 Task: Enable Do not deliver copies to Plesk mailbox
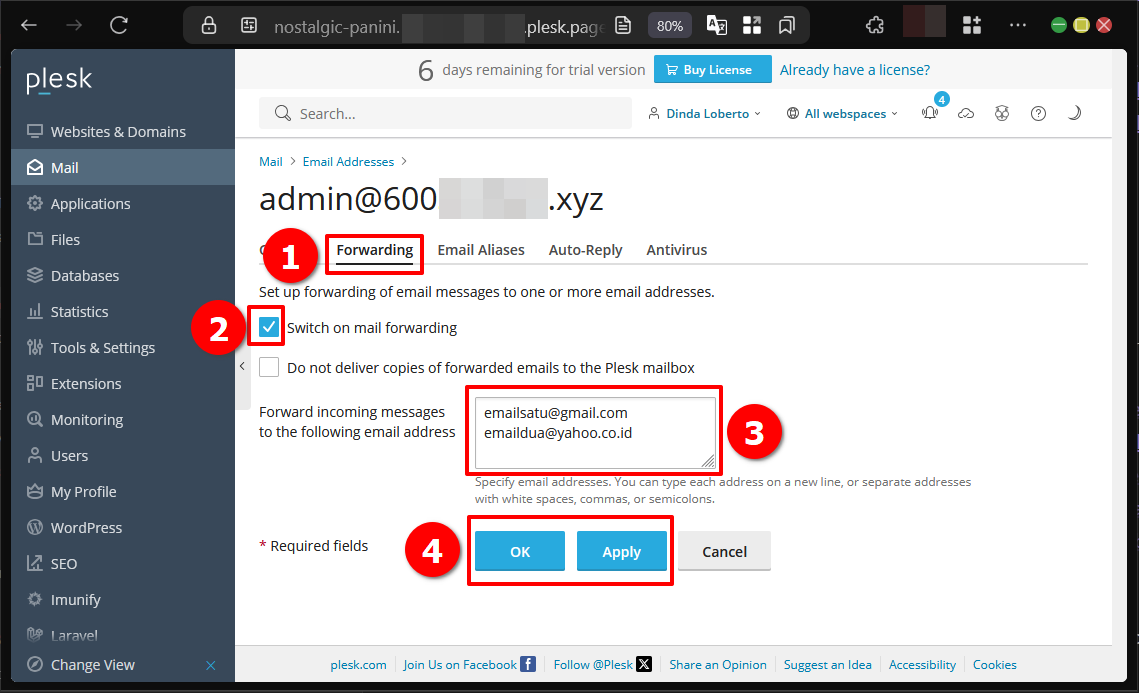point(268,366)
